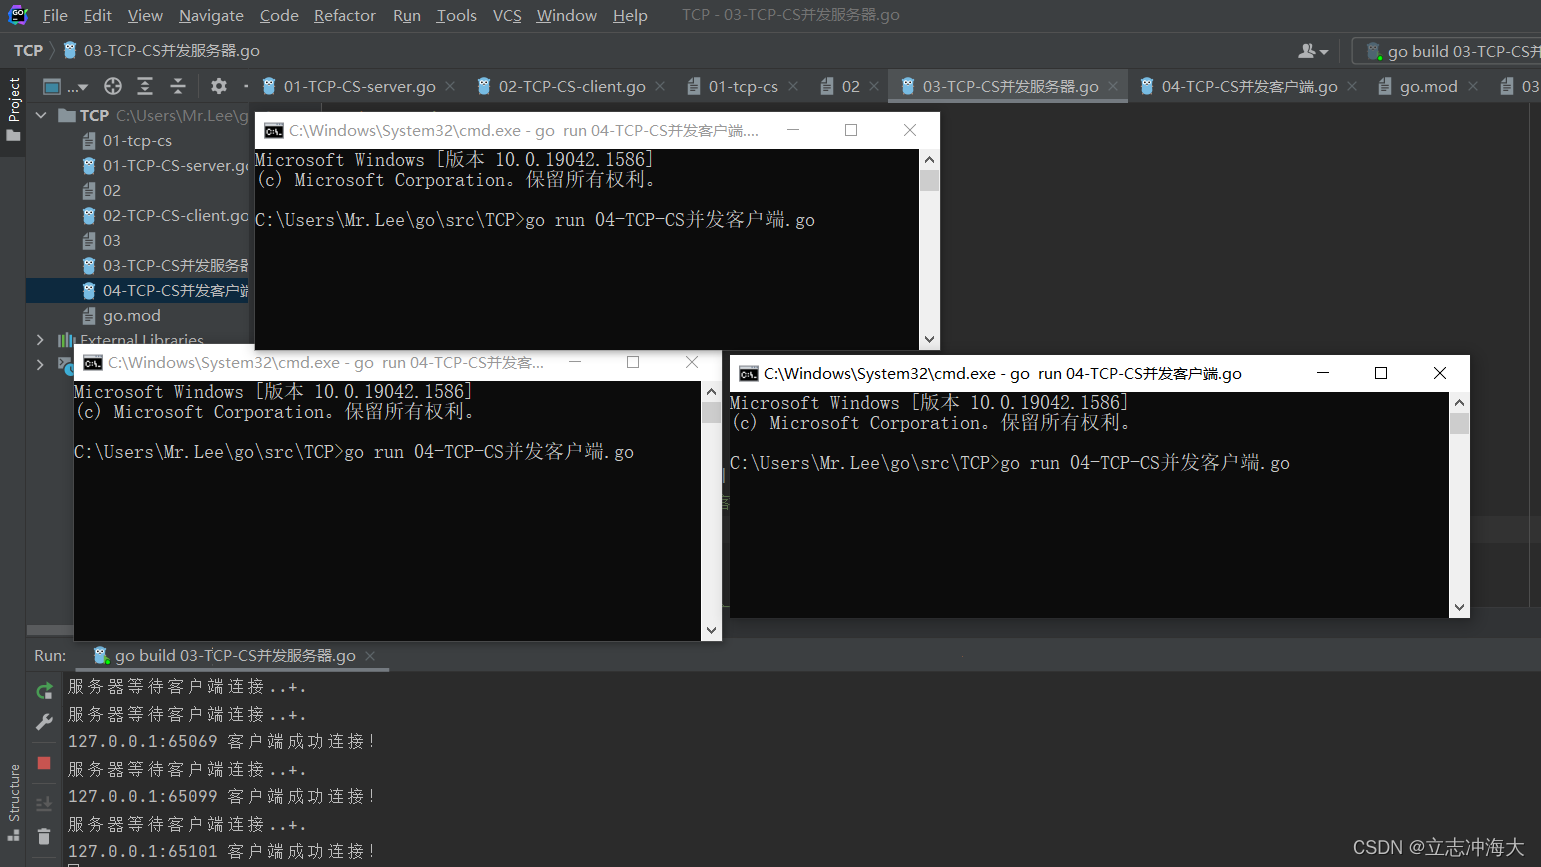Hide the Project panel with minus icon

coord(246,86)
